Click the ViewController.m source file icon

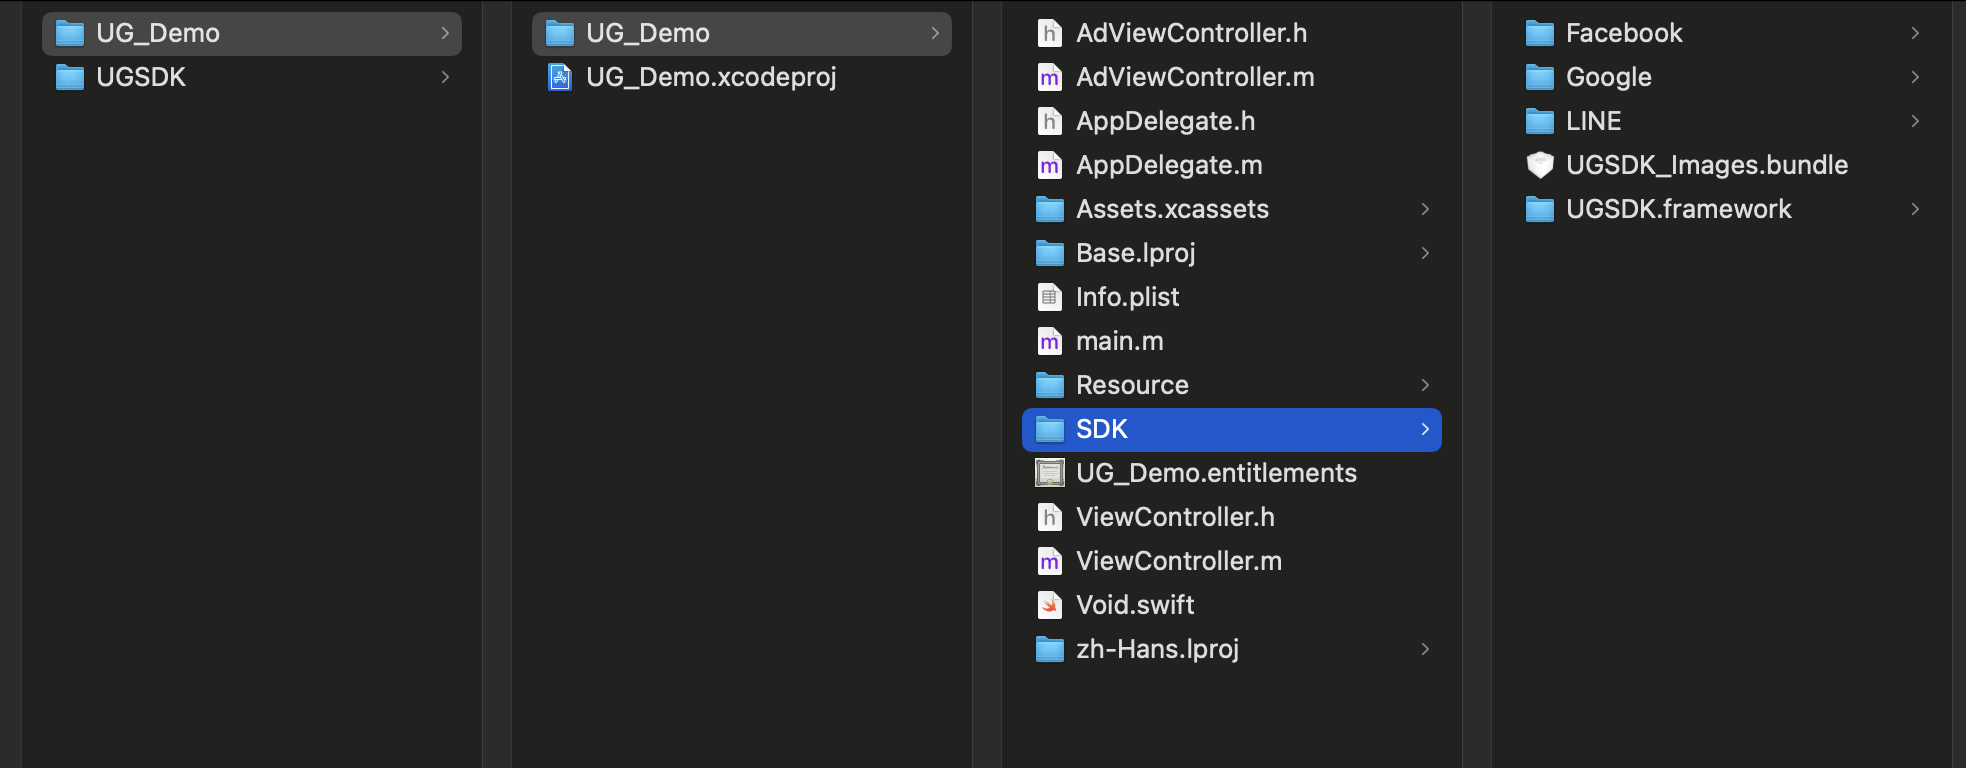(x=1049, y=561)
